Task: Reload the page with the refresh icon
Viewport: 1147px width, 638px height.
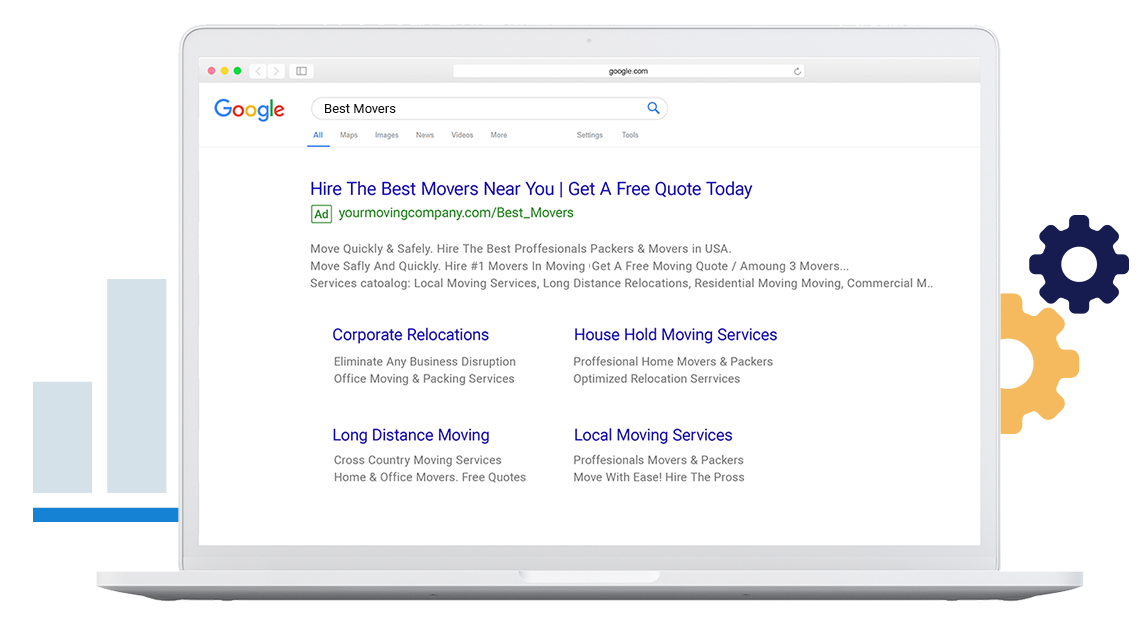Action: pyautogui.click(x=797, y=71)
